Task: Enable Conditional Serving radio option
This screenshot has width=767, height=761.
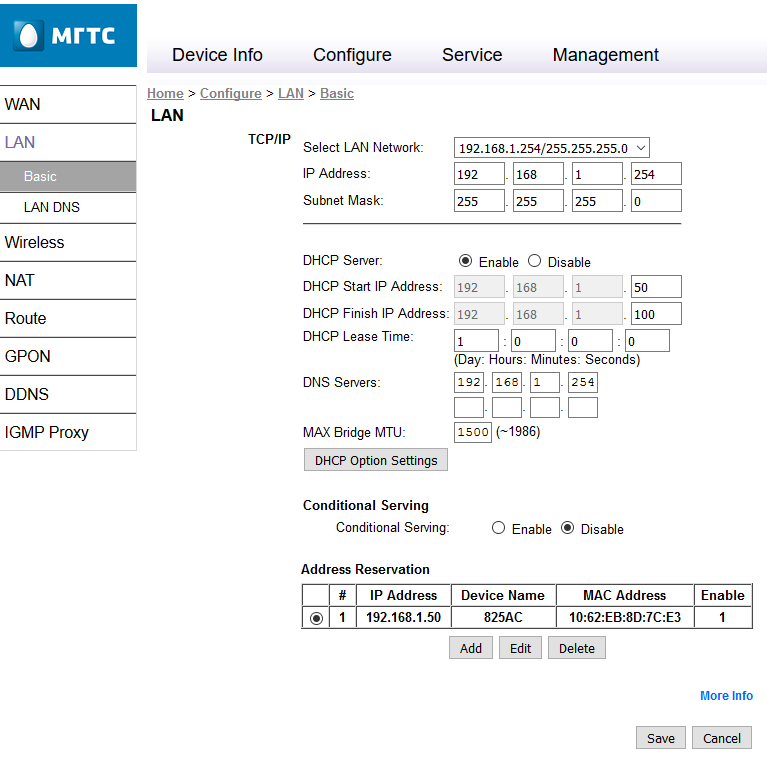Action: click(x=498, y=528)
